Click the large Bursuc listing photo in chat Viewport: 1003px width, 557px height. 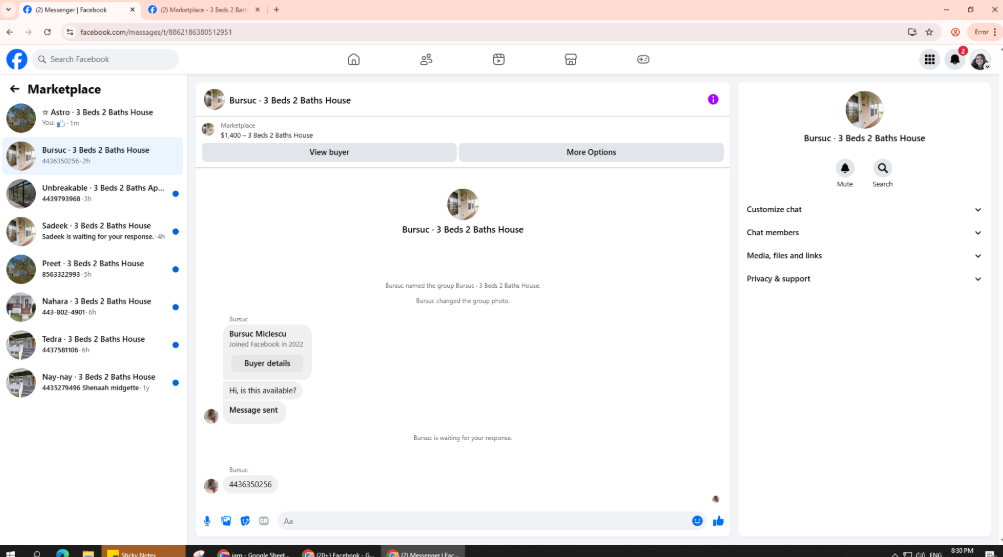click(462, 205)
